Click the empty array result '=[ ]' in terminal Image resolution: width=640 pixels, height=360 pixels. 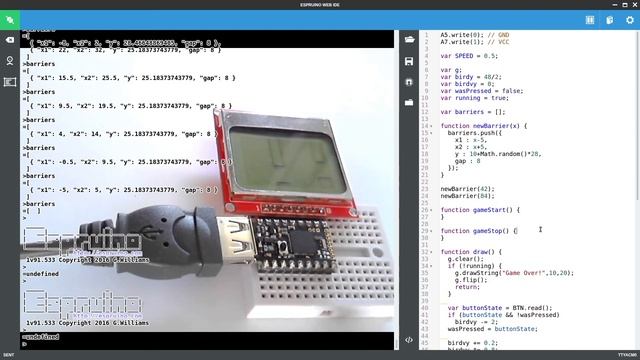[32, 211]
